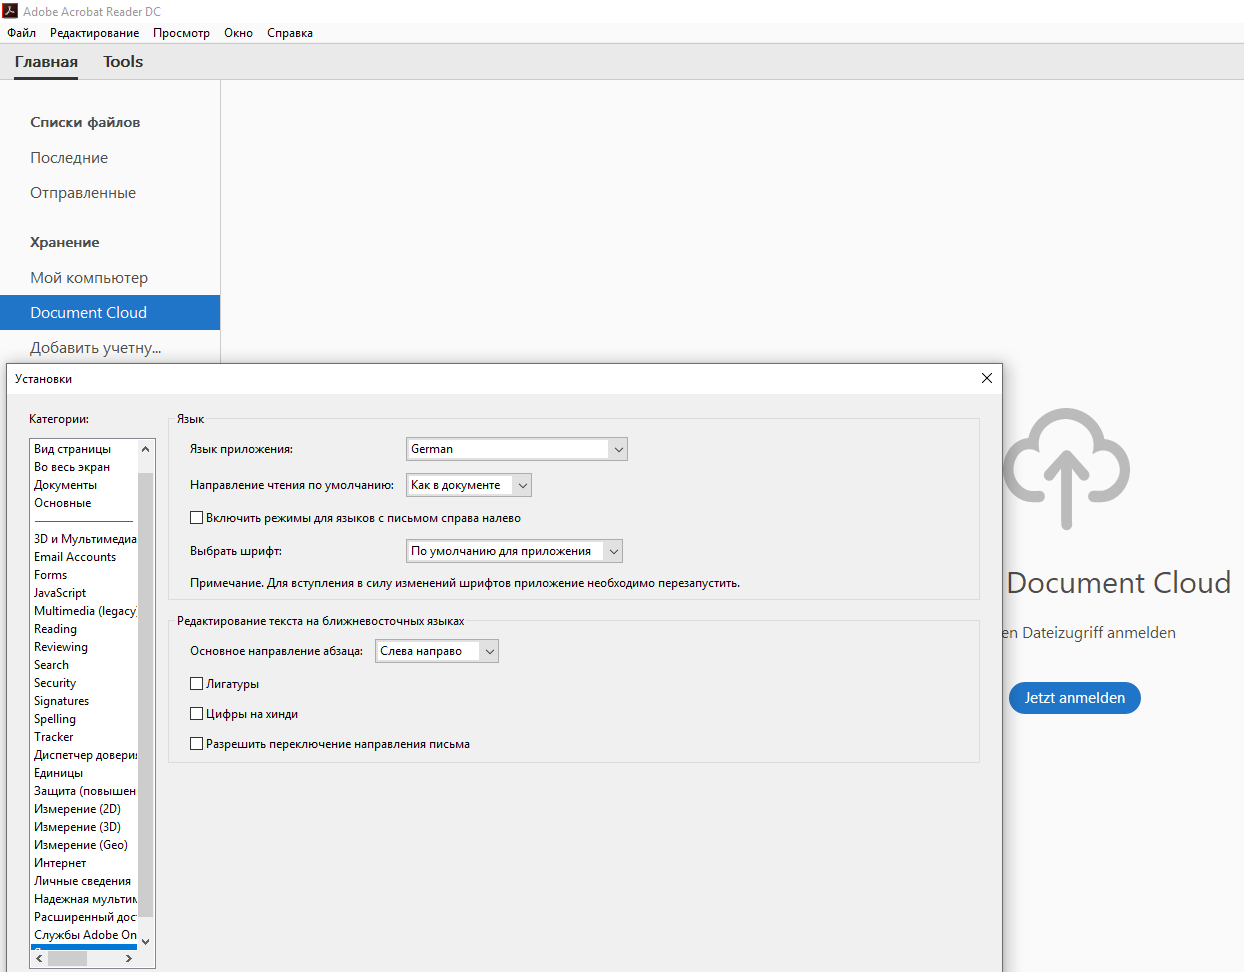Open the Язык приложения dropdown showing German

[x=517, y=449]
